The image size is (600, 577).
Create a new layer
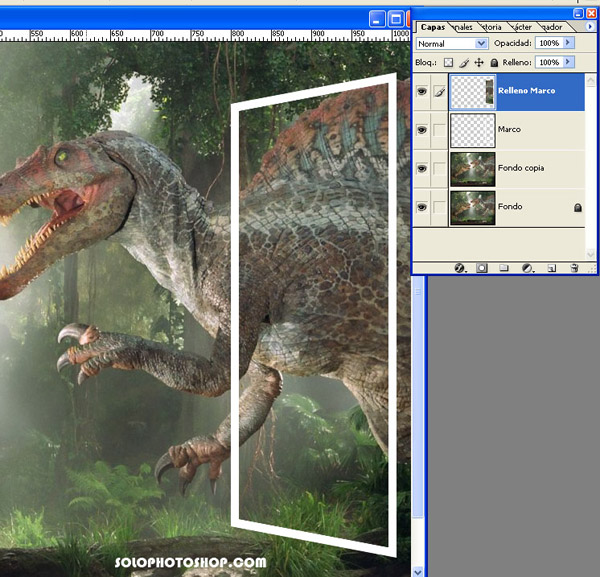coord(551,268)
